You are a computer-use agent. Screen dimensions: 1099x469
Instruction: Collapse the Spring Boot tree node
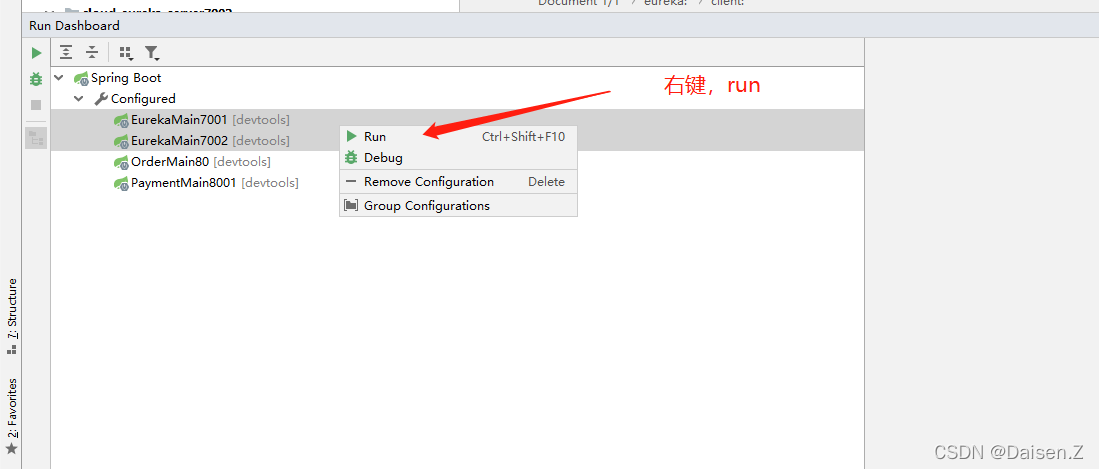59,77
